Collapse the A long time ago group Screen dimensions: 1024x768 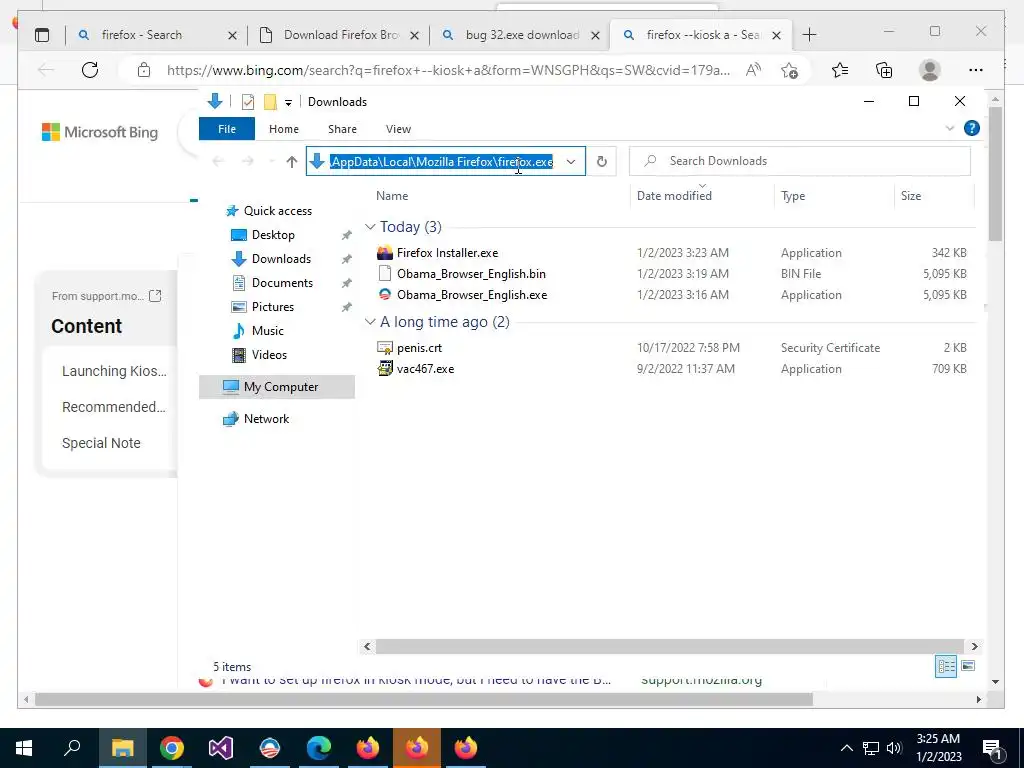pyautogui.click(x=370, y=322)
